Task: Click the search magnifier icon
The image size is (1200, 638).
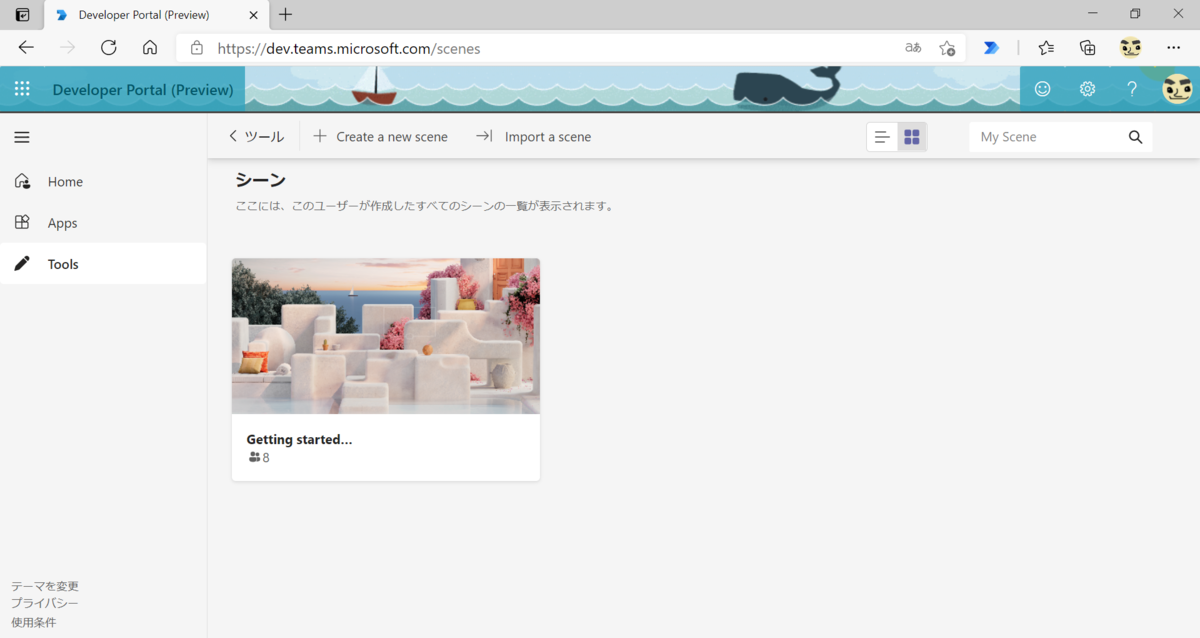Action: [x=1135, y=137]
